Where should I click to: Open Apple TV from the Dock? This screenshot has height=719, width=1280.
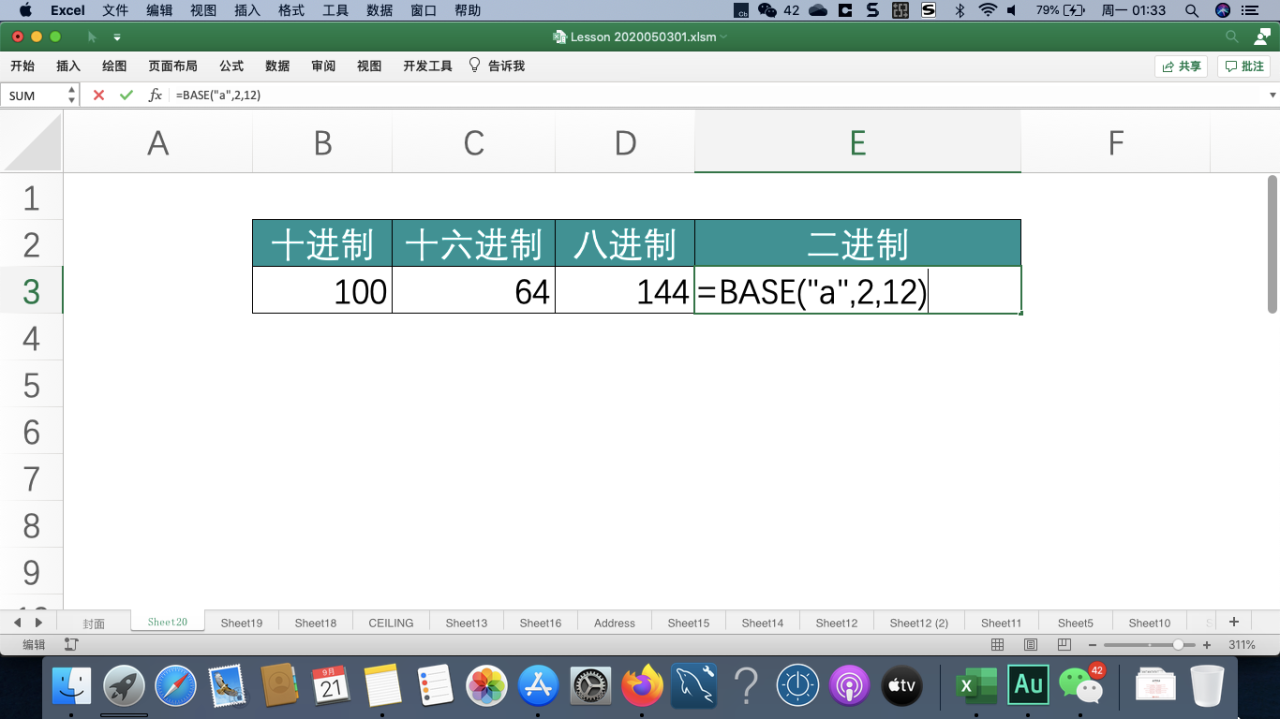pos(902,686)
